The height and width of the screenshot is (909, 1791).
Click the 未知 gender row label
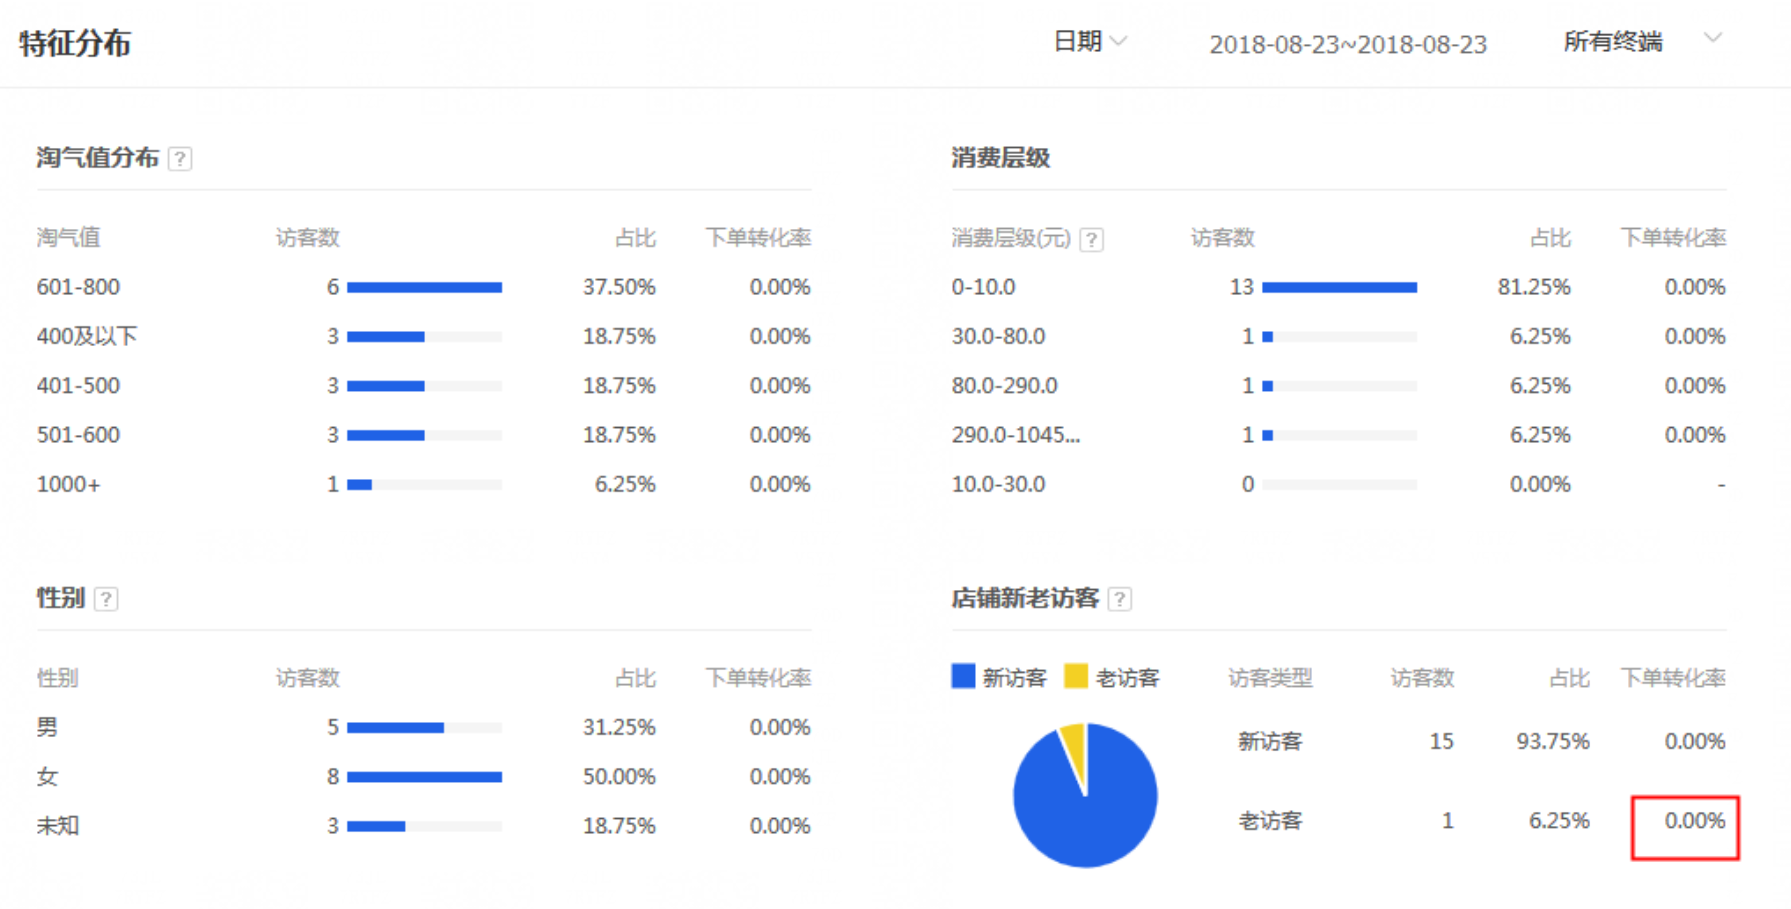57,826
